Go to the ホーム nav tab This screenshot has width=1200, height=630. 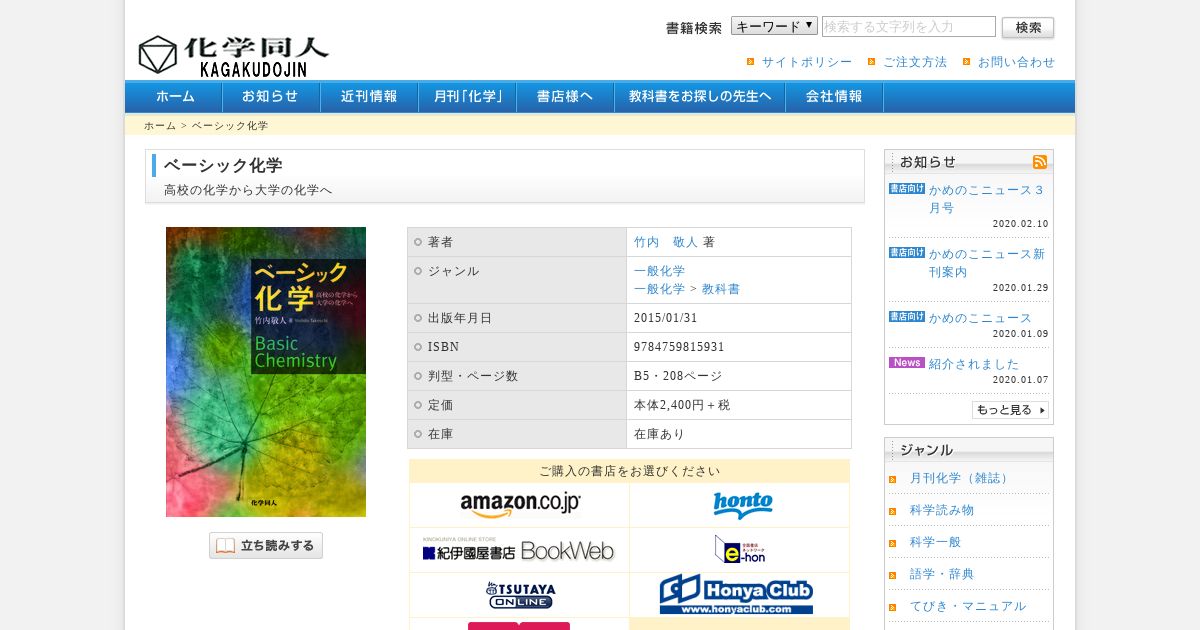point(175,97)
